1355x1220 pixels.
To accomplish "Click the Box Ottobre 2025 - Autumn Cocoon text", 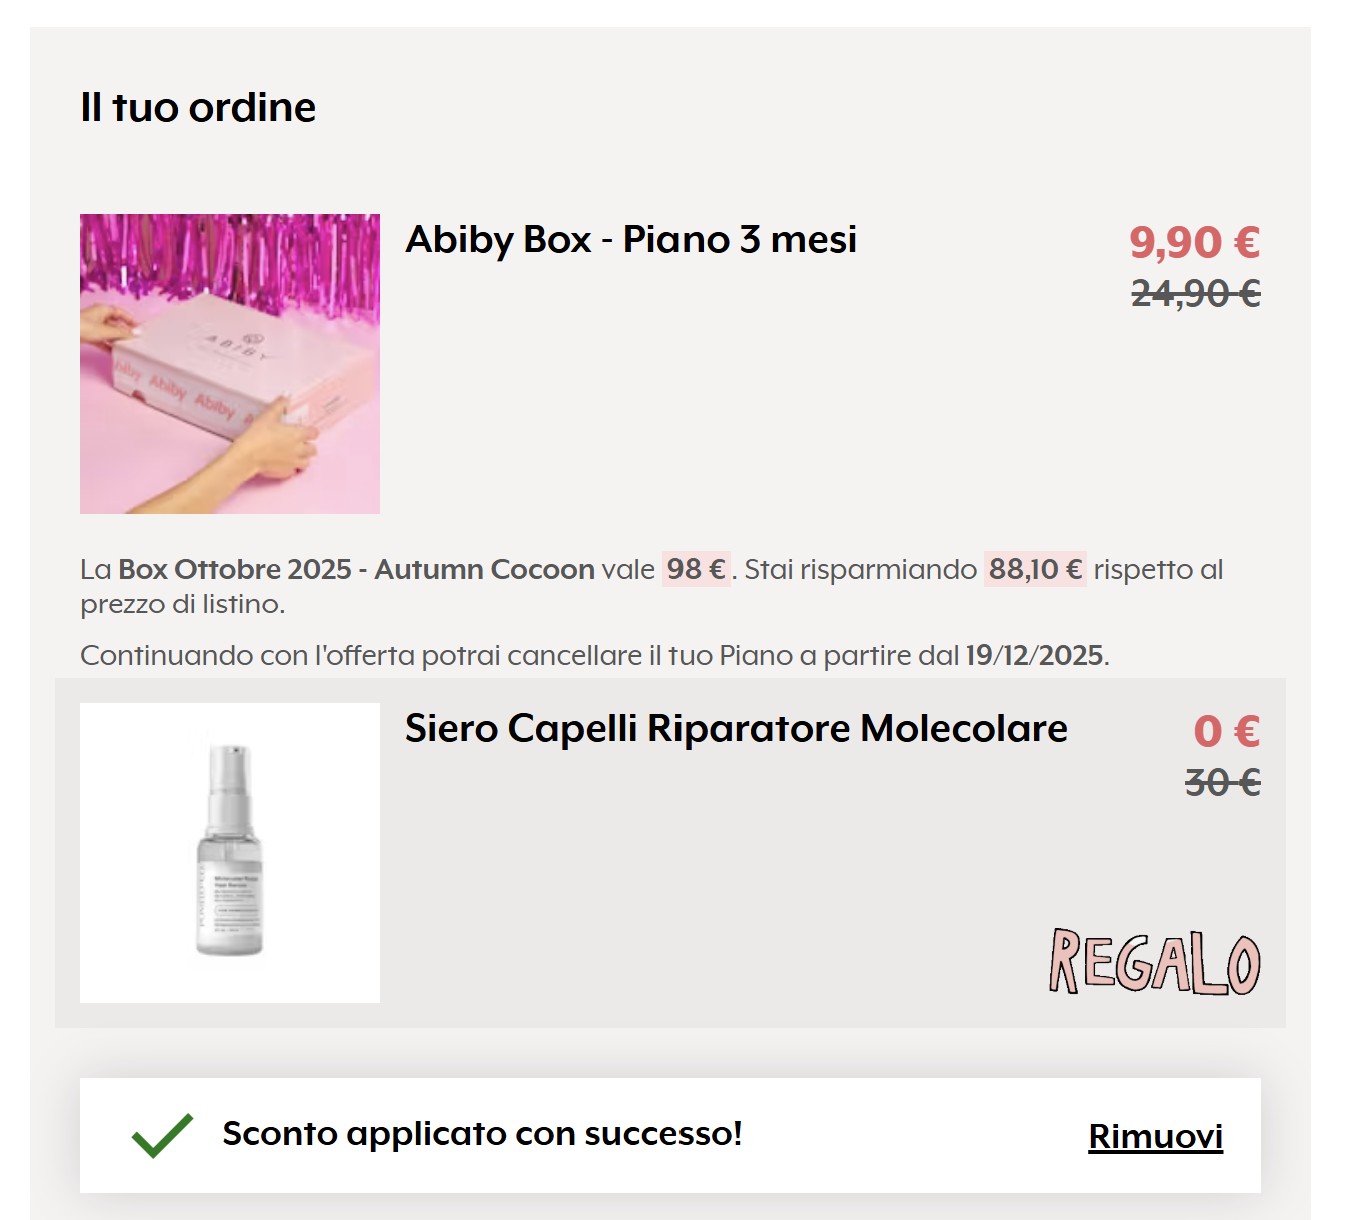I will coord(356,569).
